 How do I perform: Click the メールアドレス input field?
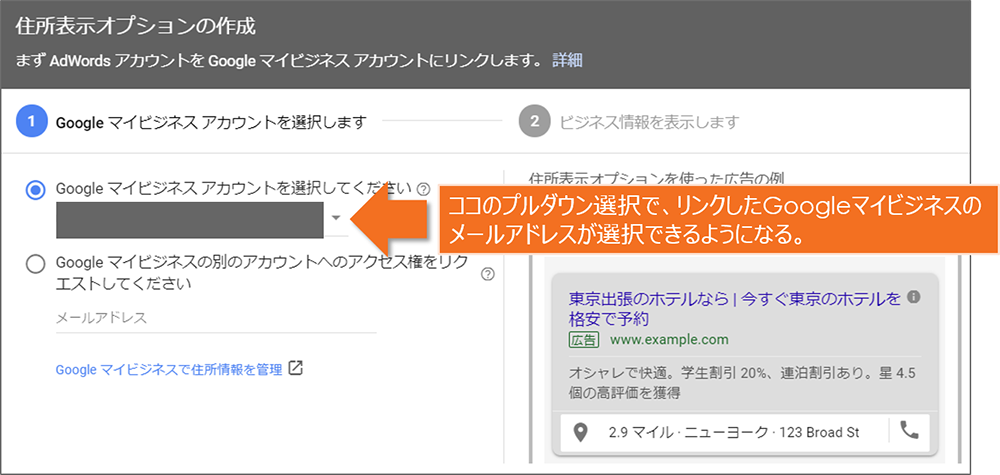coord(216,318)
